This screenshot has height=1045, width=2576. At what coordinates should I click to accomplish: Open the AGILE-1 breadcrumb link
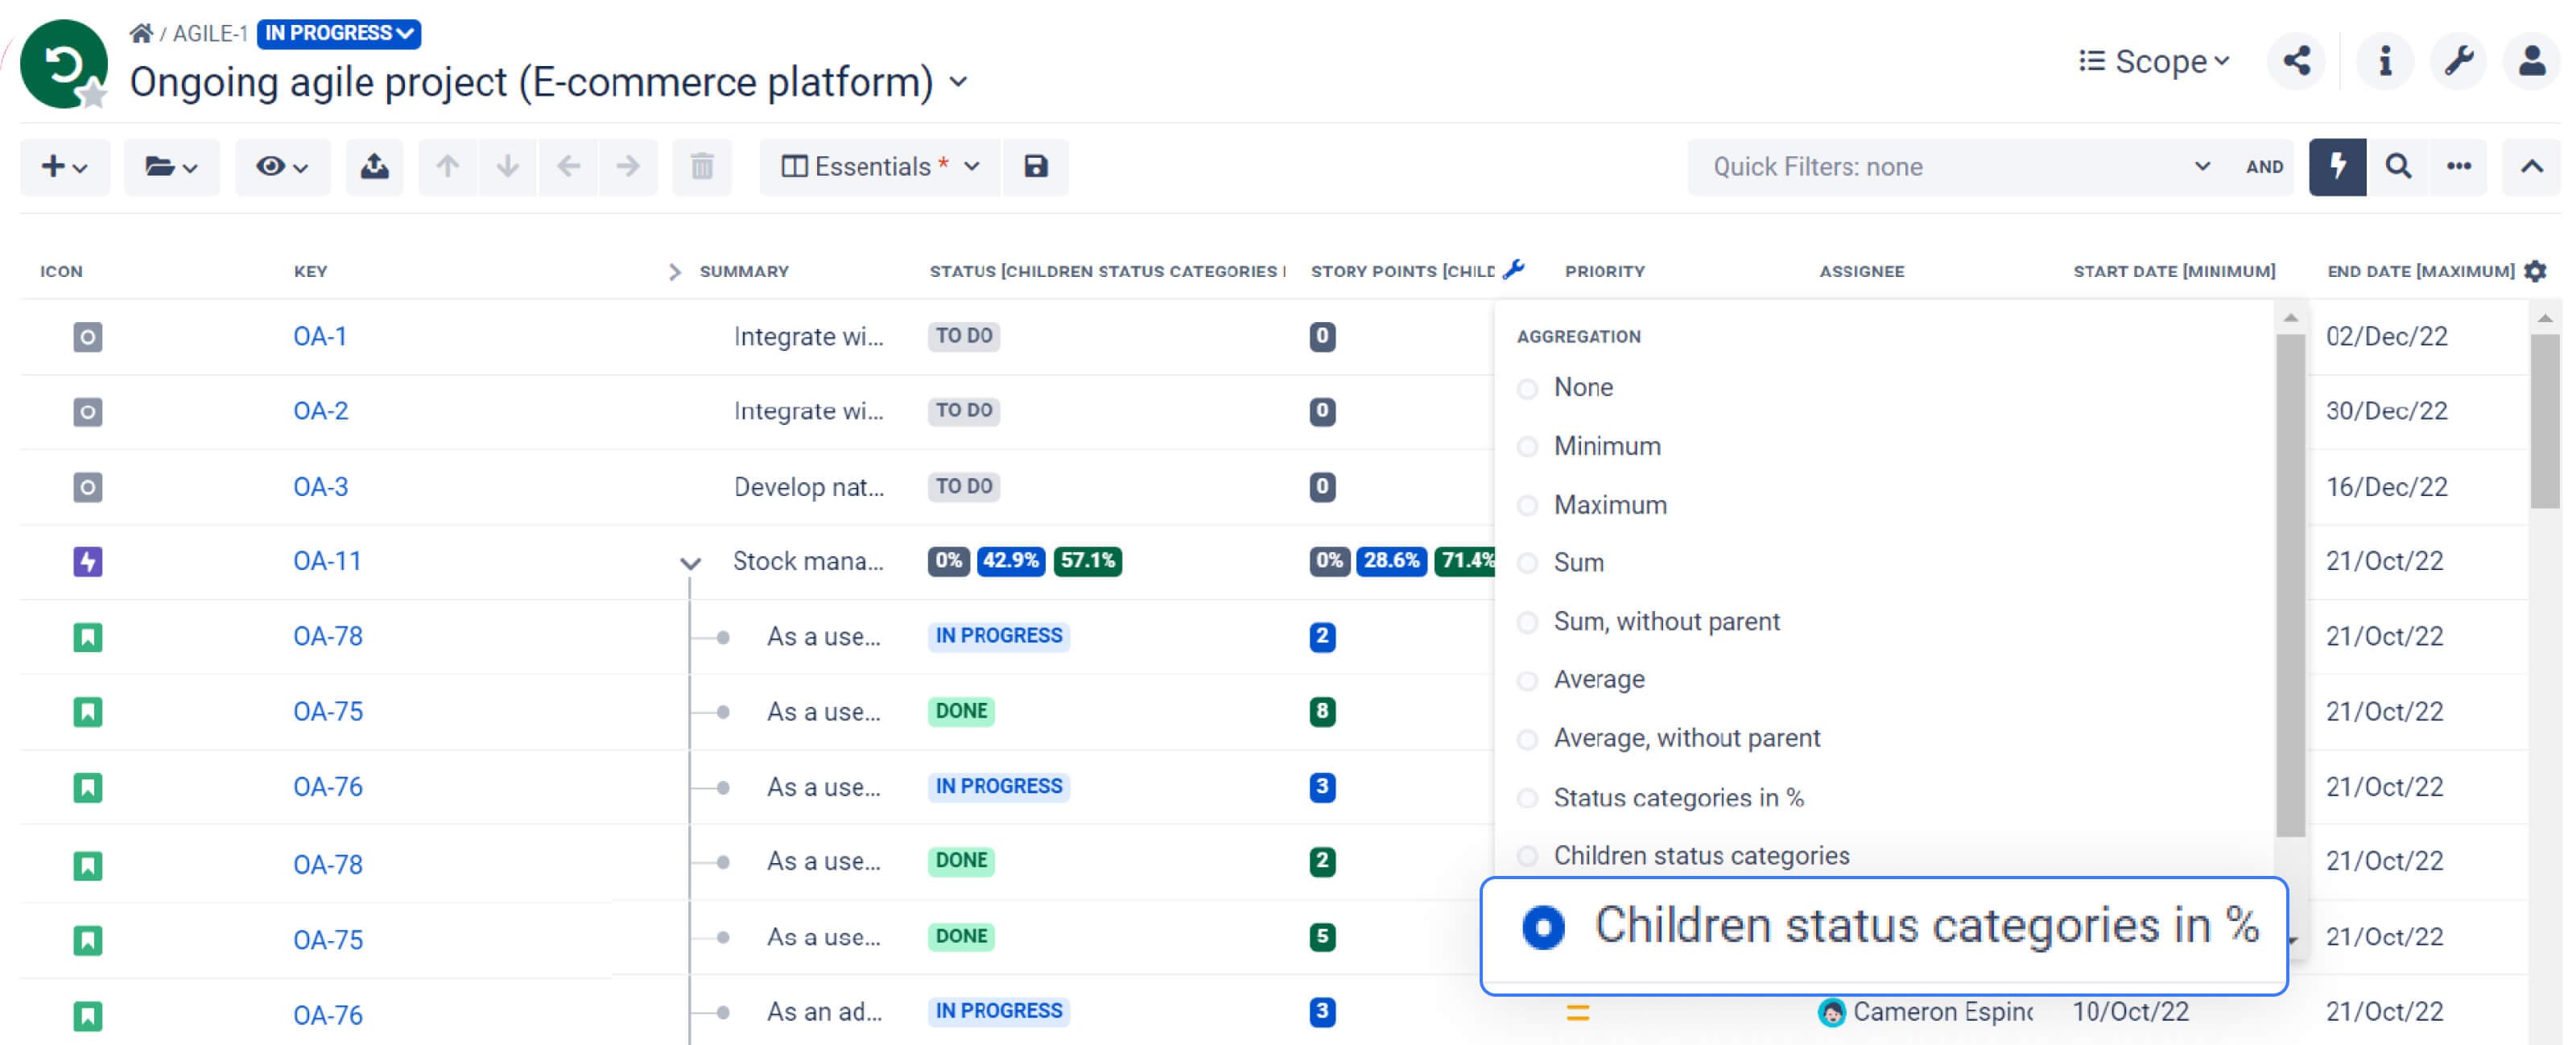(x=210, y=34)
